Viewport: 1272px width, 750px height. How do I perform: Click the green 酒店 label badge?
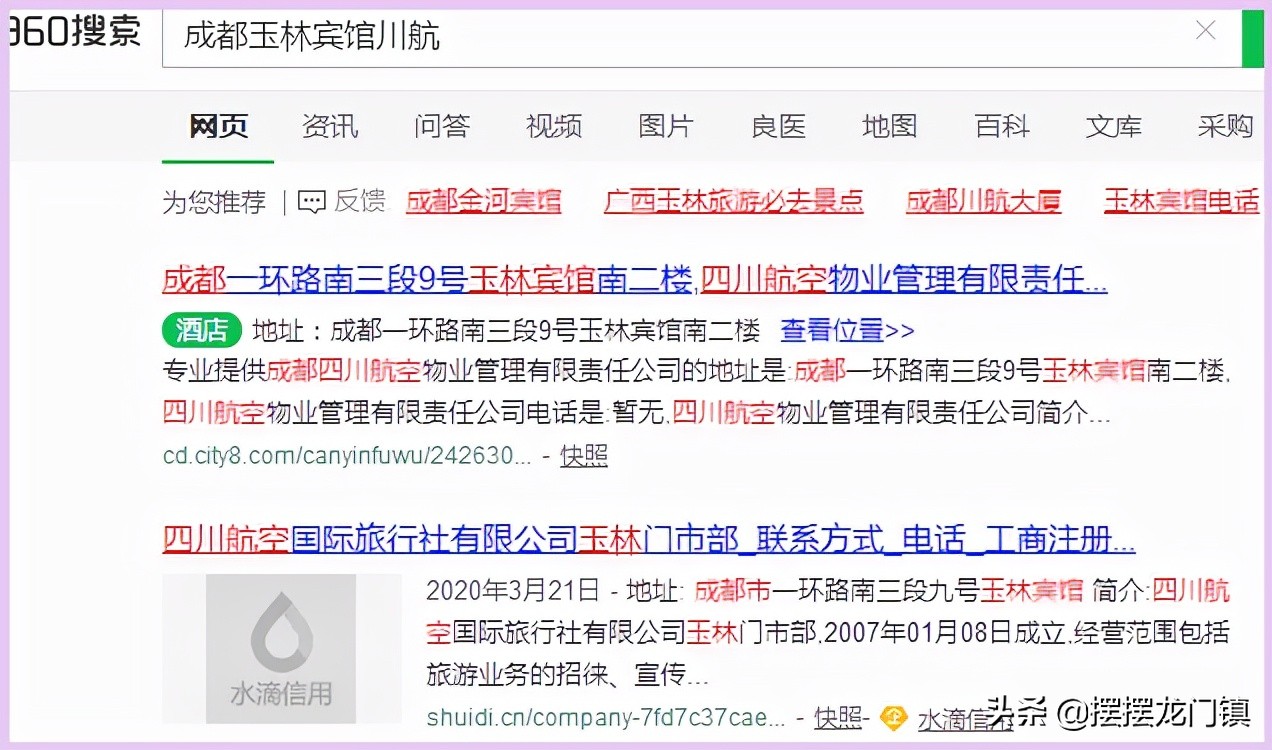point(200,330)
